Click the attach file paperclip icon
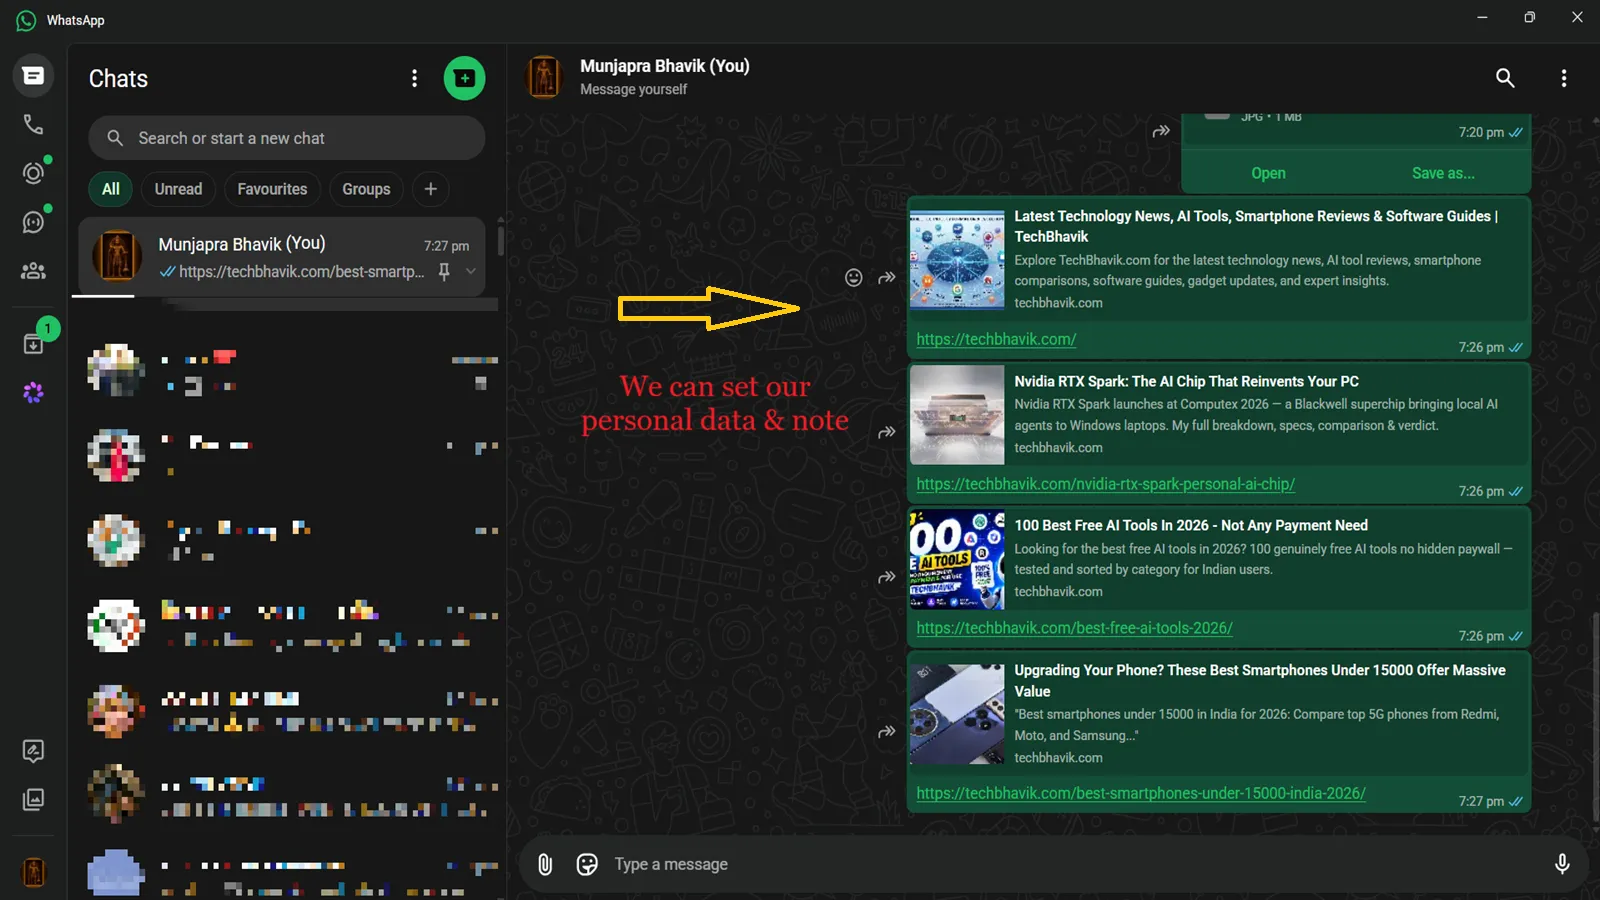 pyautogui.click(x=545, y=864)
